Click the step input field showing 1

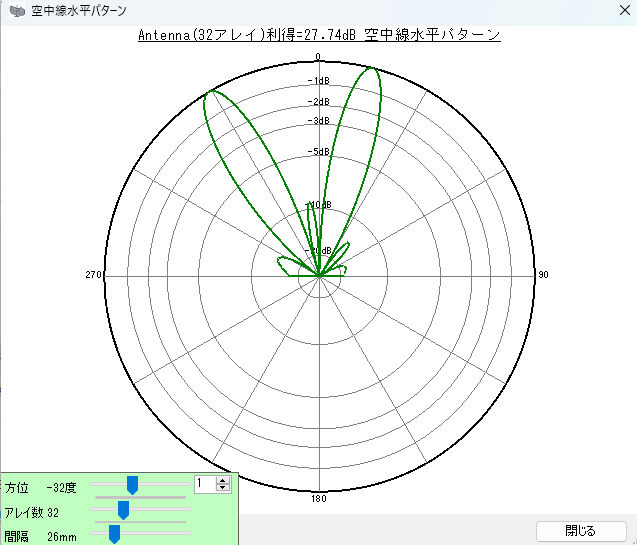(204, 484)
